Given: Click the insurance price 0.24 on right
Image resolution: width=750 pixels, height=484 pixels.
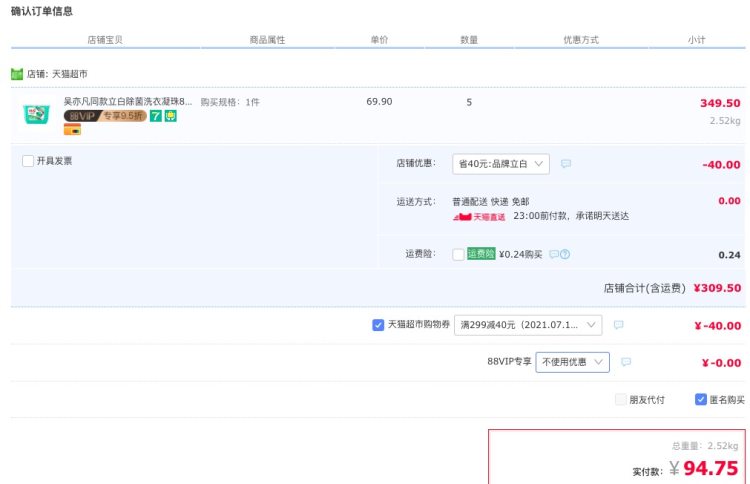Looking at the screenshot, I should [x=729, y=255].
